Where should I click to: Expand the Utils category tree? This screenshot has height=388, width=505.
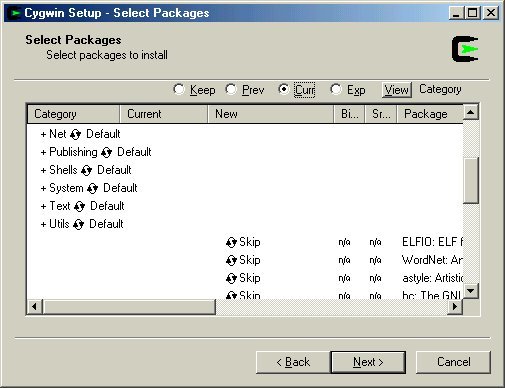43,224
